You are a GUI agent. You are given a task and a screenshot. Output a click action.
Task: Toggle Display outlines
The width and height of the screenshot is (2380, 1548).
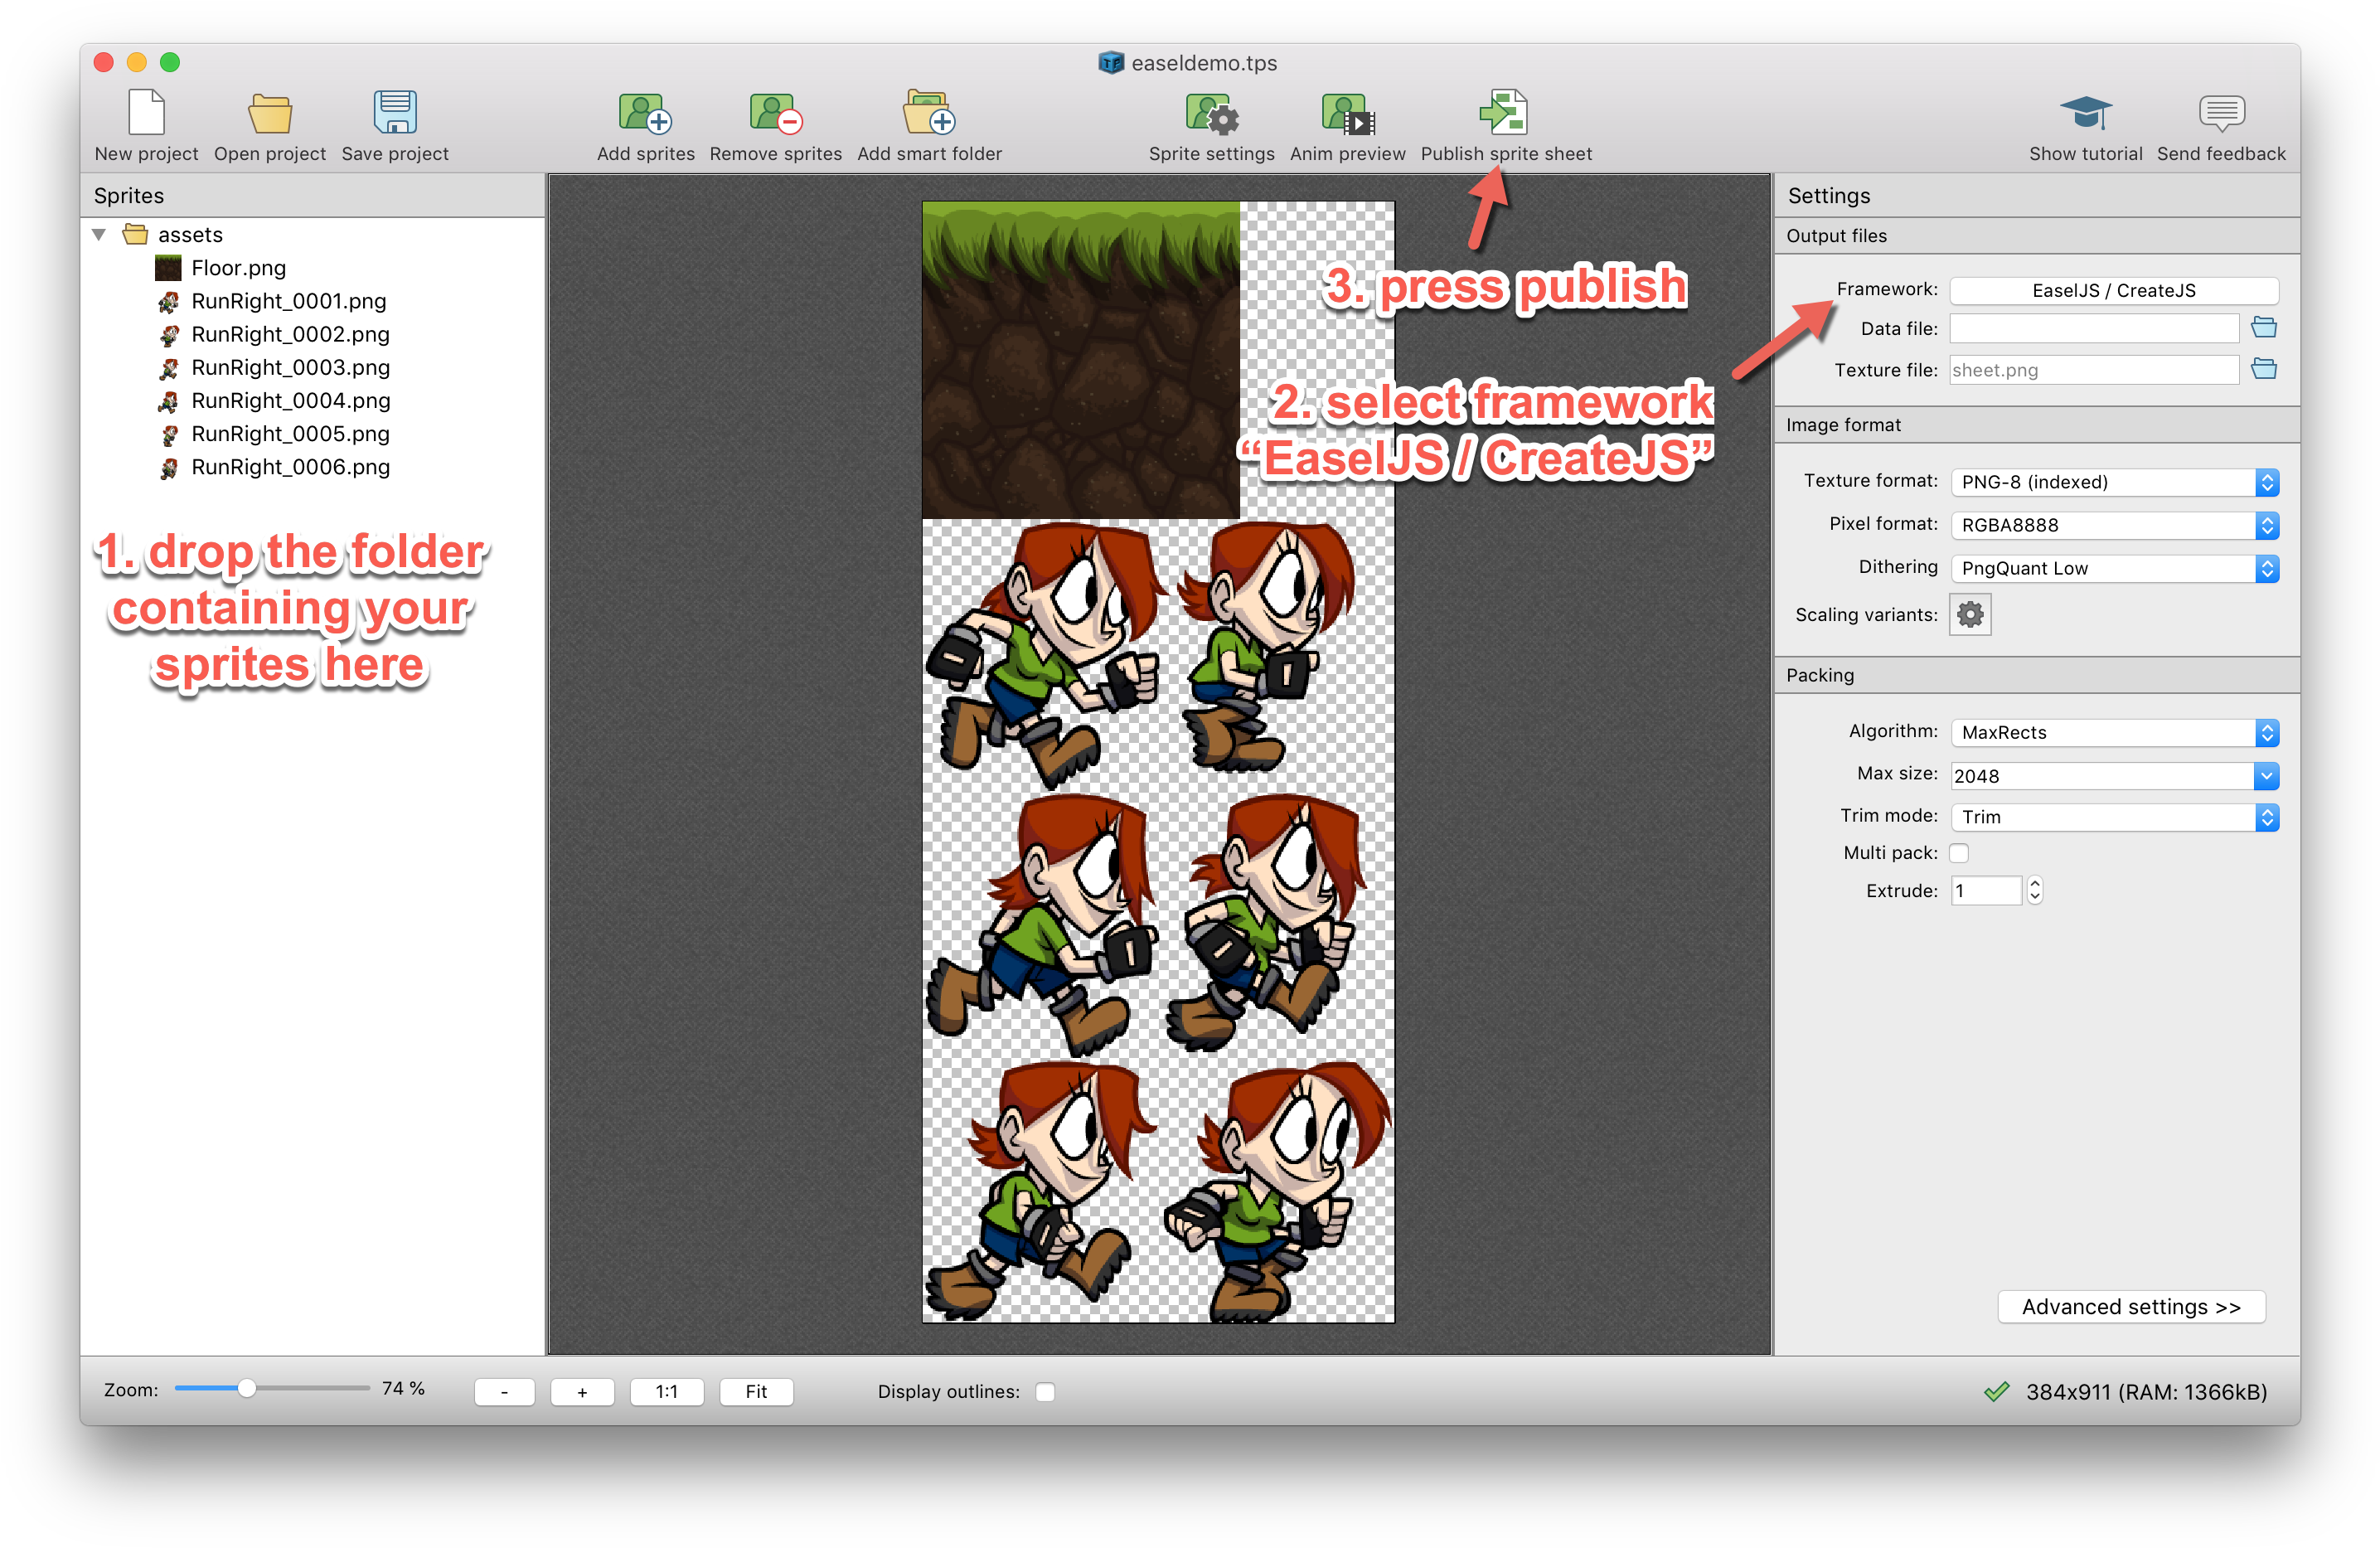(1045, 1391)
